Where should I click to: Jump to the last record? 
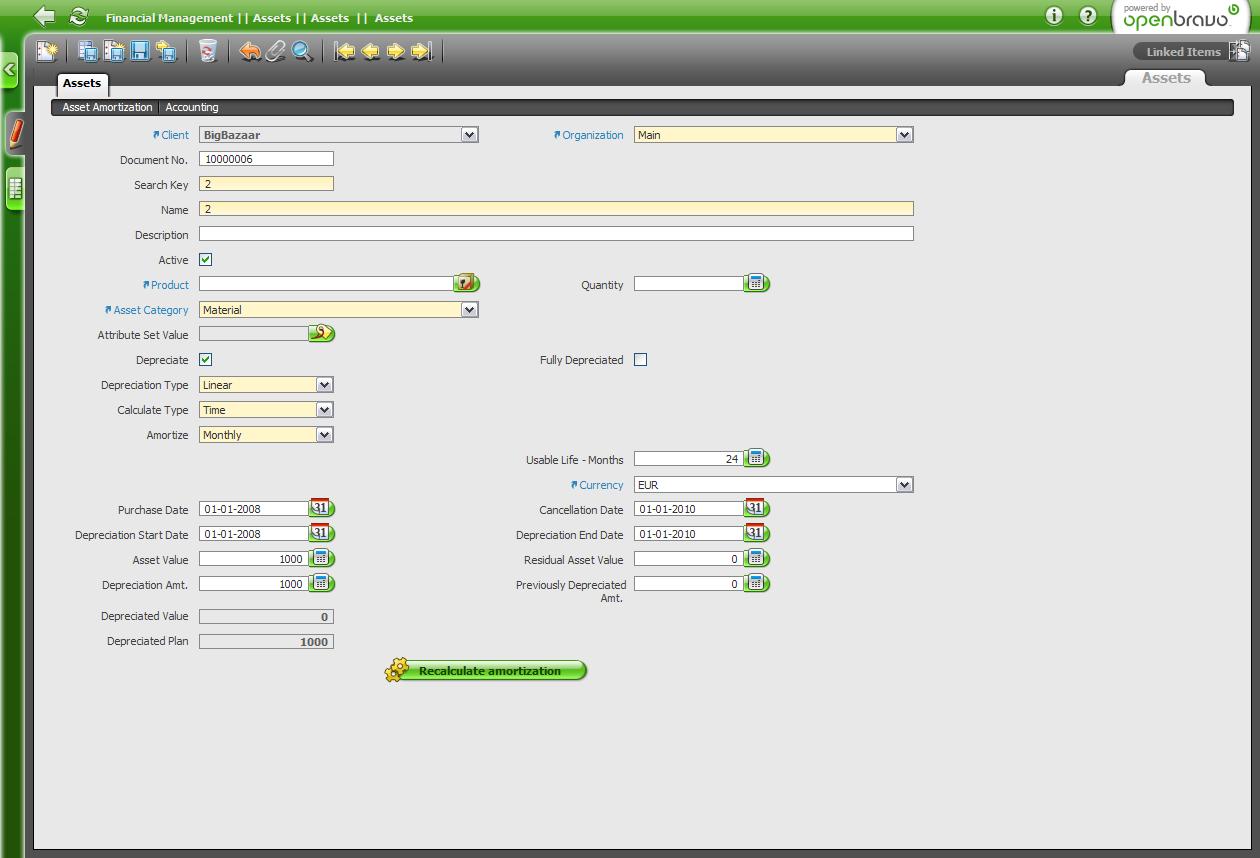click(421, 51)
